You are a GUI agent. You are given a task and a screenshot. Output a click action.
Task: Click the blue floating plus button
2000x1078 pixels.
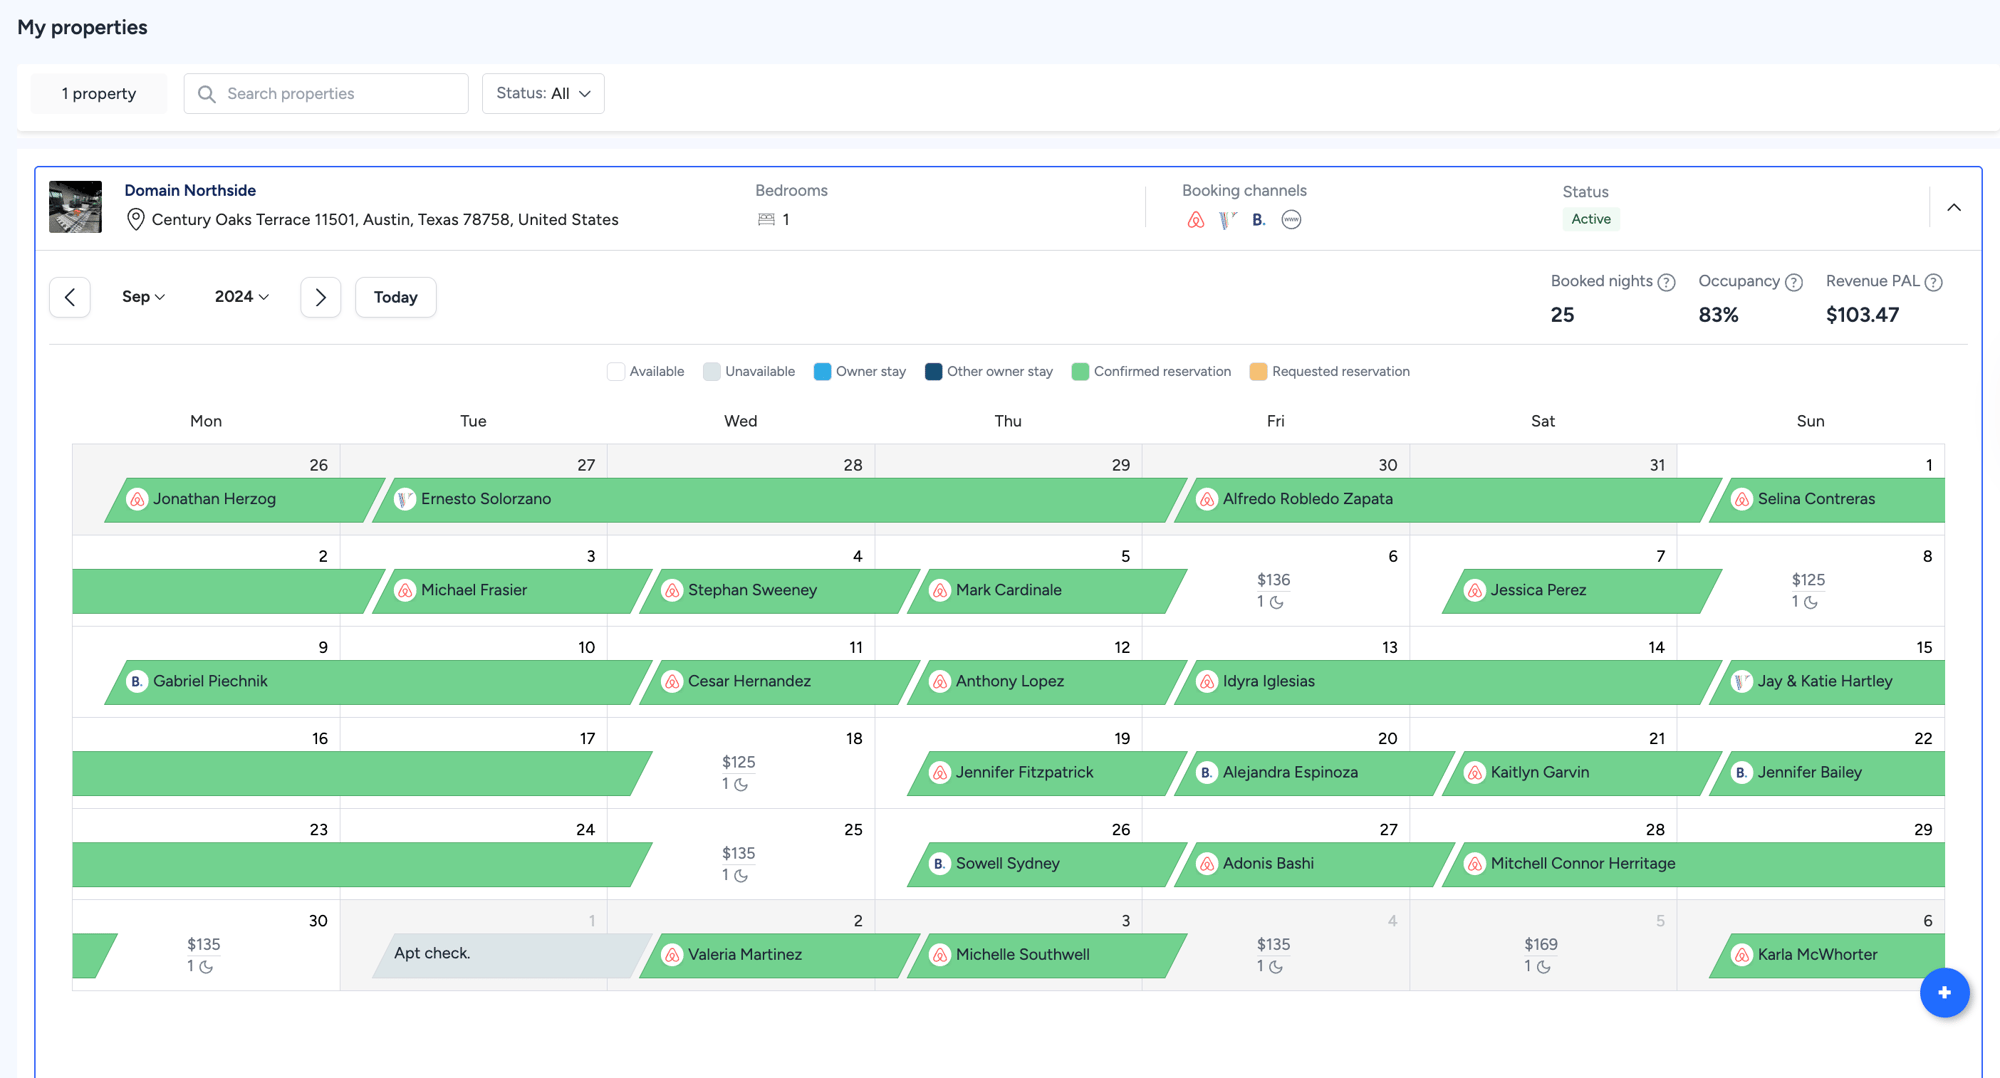(x=1944, y=992)
